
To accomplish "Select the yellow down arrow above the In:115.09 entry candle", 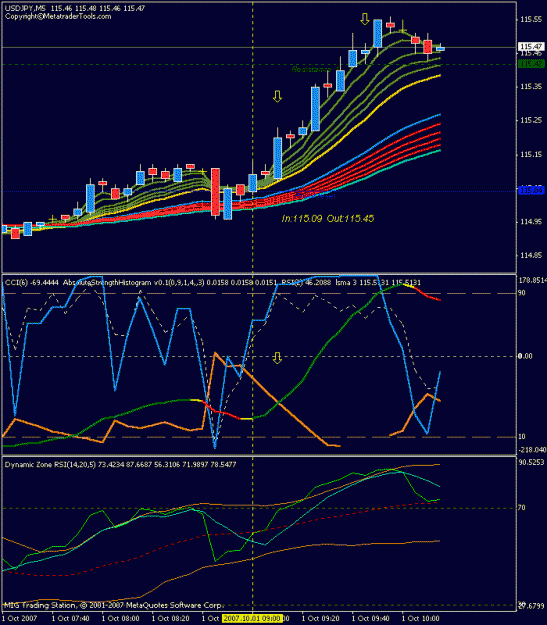I will 277,96.
